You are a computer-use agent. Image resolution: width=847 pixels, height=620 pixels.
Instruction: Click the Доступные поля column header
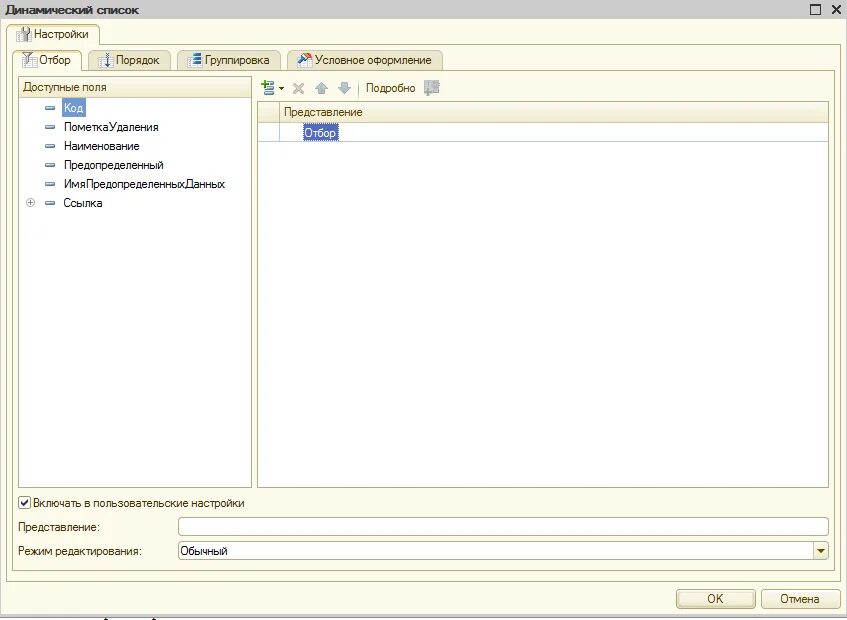pos(135,87)
